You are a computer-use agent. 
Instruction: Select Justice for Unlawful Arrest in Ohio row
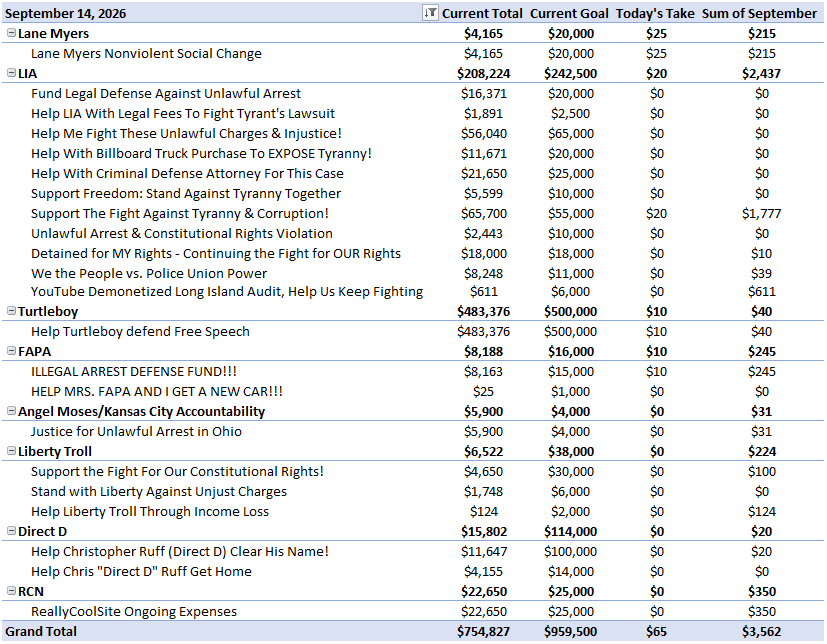(413, 431)
